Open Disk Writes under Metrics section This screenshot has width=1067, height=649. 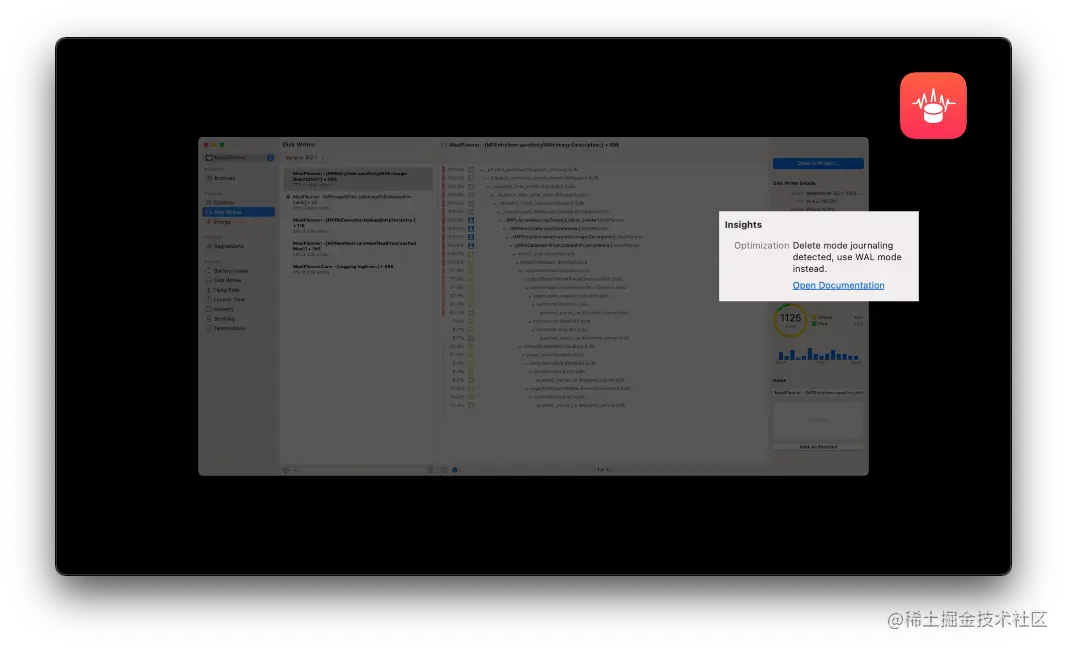click(x=227, y=280)
